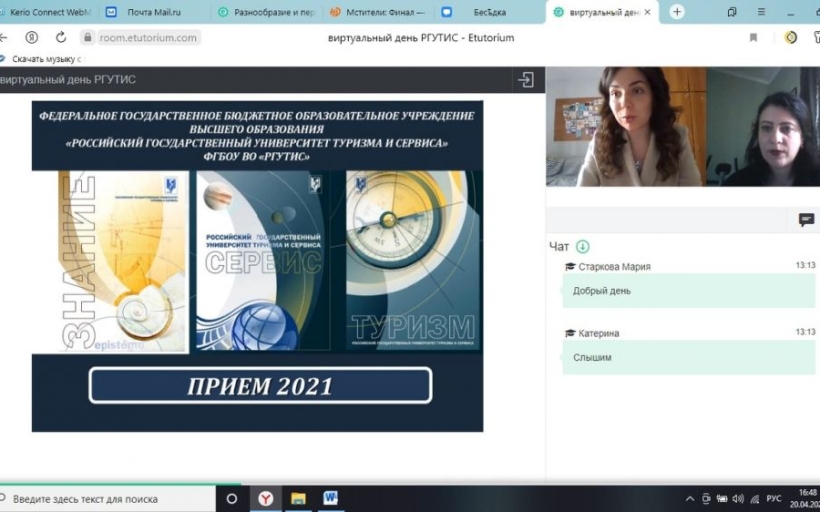Viewport: 820px width, 512px height.
Task: Bookmark this page with the flag icon
Action: [754, 38]
